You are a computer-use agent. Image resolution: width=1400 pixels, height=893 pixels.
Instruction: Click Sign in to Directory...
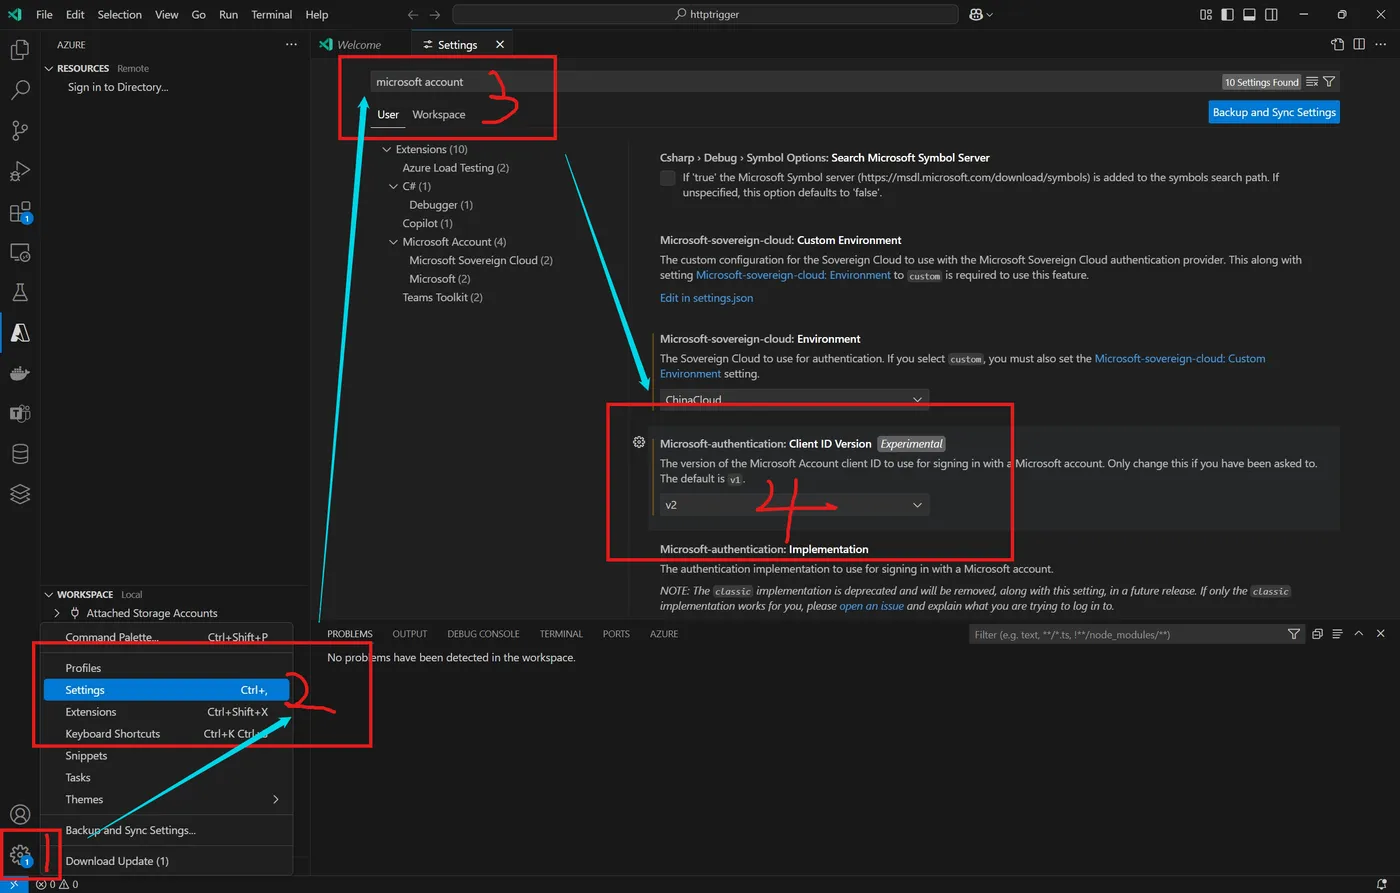pos(118,87)
